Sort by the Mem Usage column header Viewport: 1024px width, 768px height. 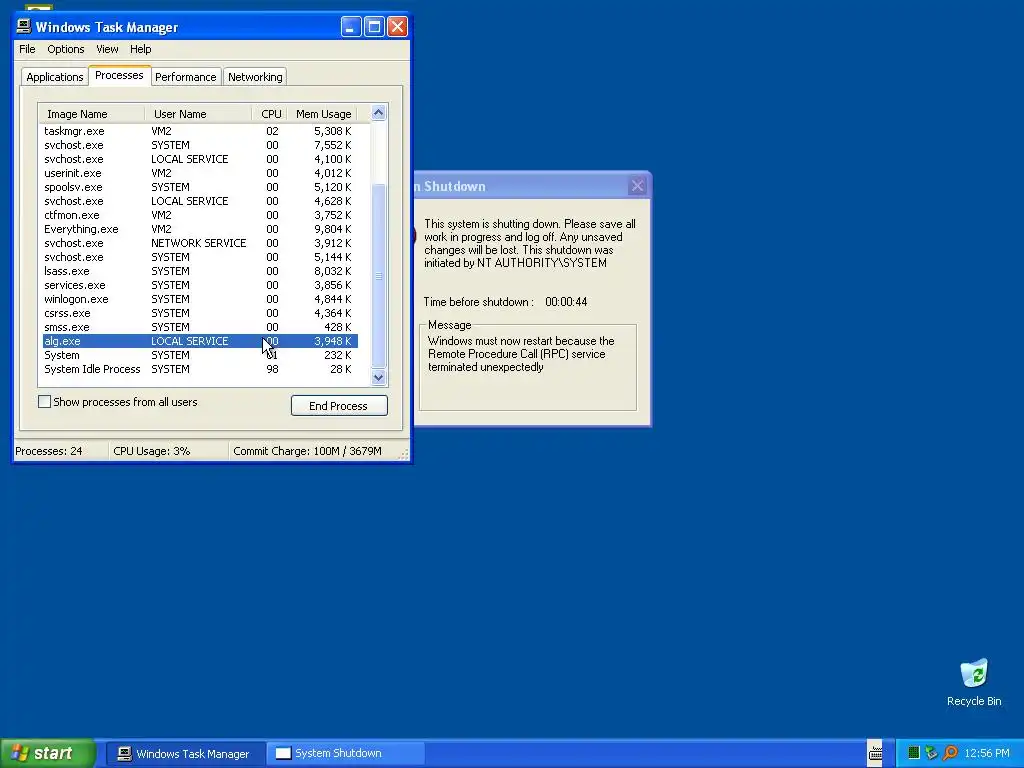click(x=323, y=114)
